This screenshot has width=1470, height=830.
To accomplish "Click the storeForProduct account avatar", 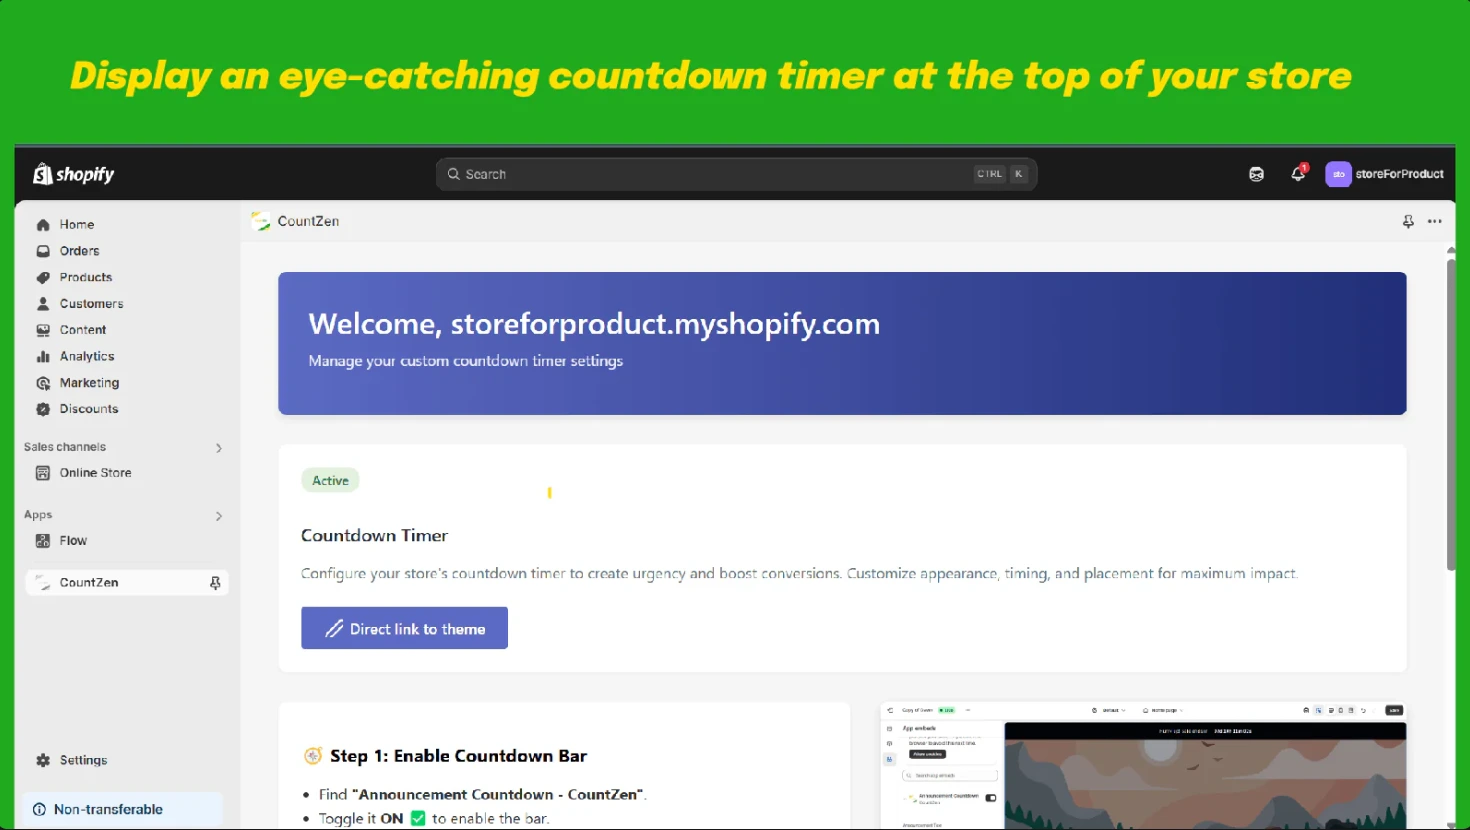I will (1338, 174).
